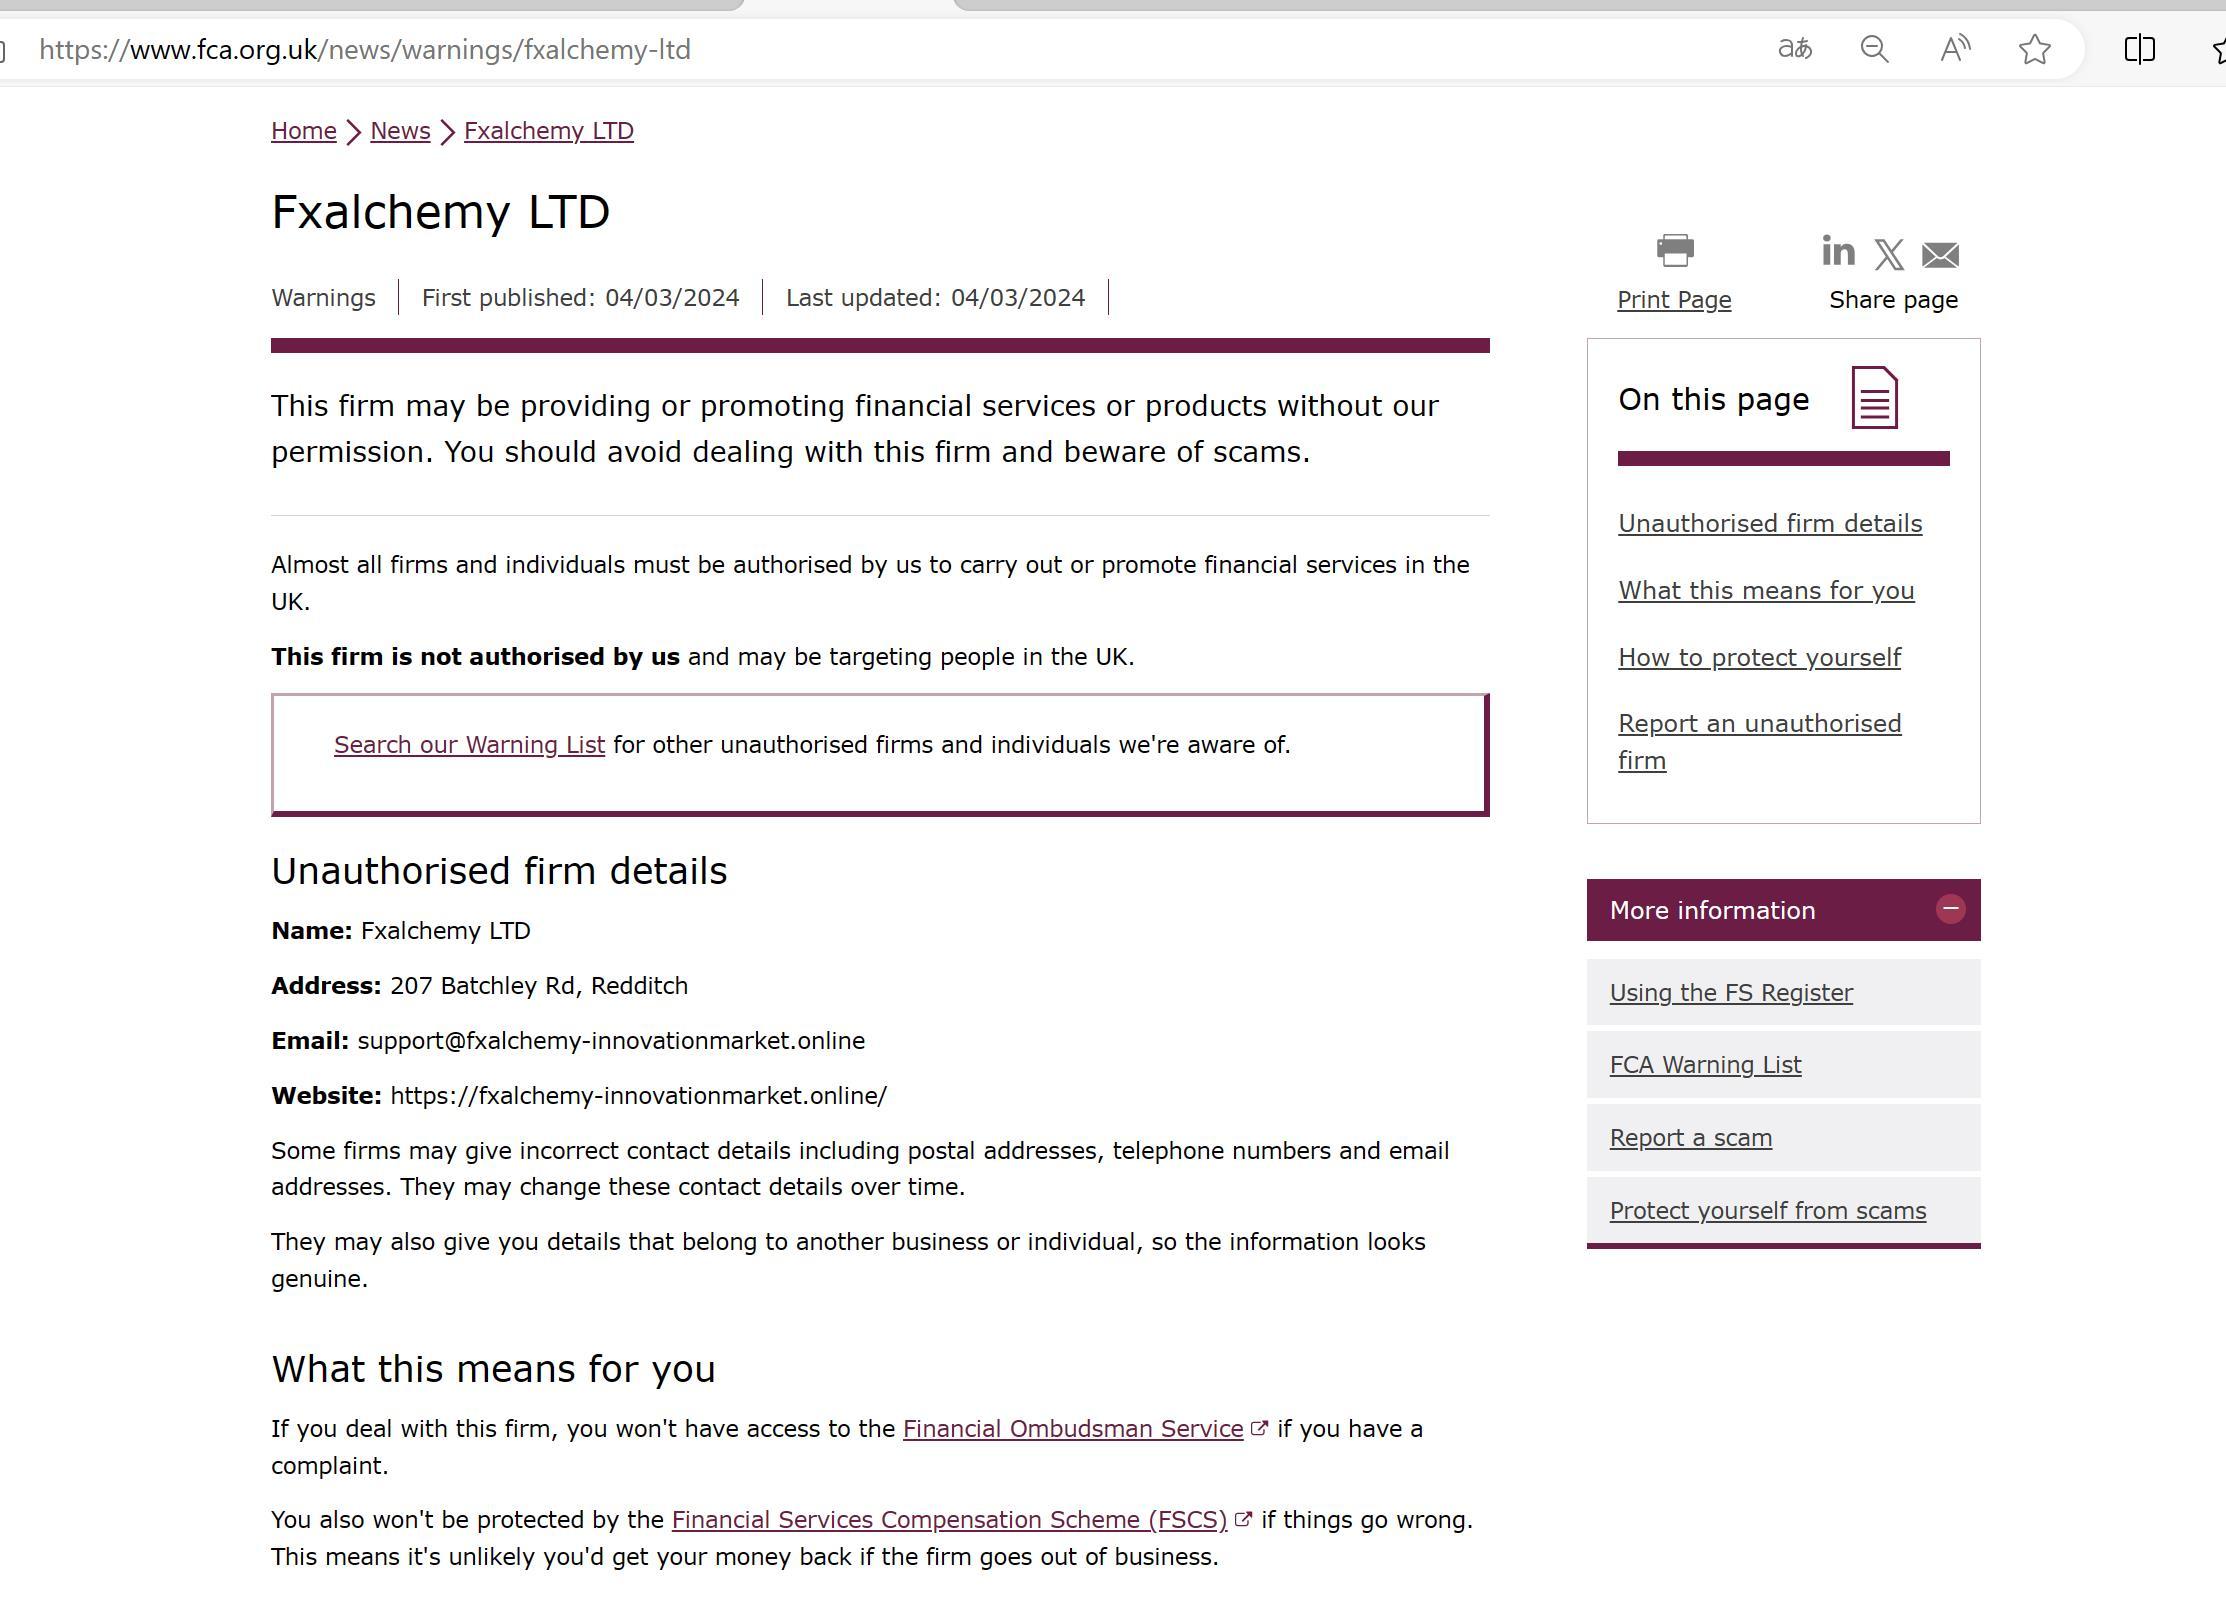Click the zoom magnifier icon in address bar
2226x1611 pixels.
pyautogui.click(x=1874, y=49)
